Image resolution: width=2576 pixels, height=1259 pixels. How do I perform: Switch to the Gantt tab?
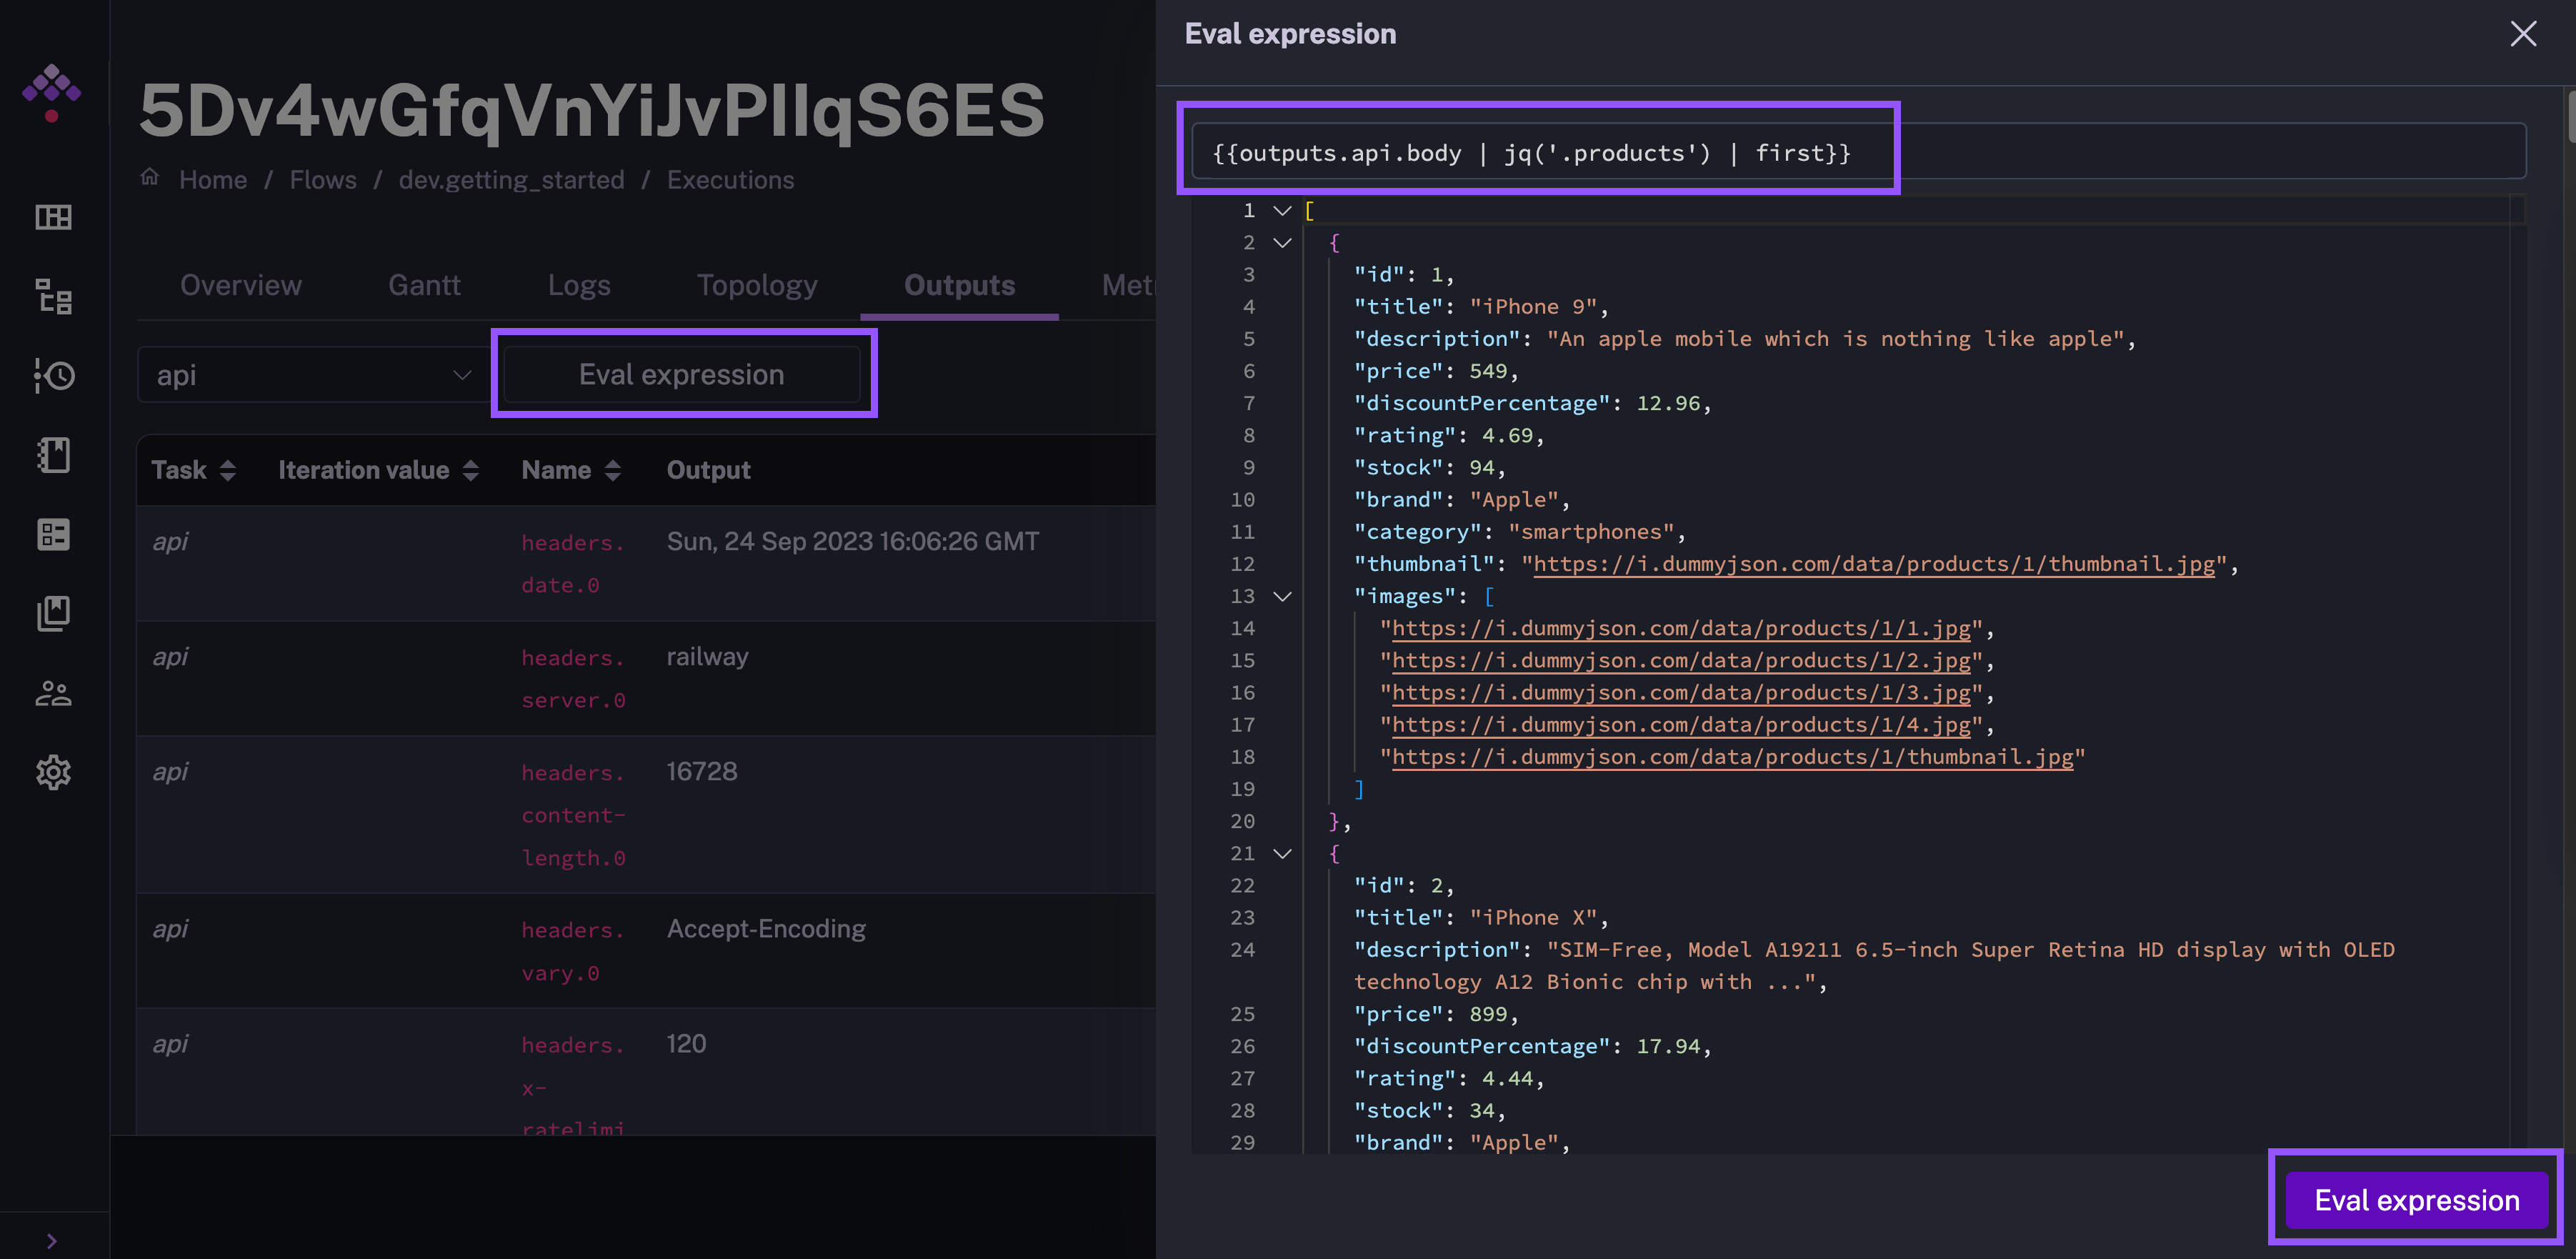pyautogui.click(x=424, y=284)
